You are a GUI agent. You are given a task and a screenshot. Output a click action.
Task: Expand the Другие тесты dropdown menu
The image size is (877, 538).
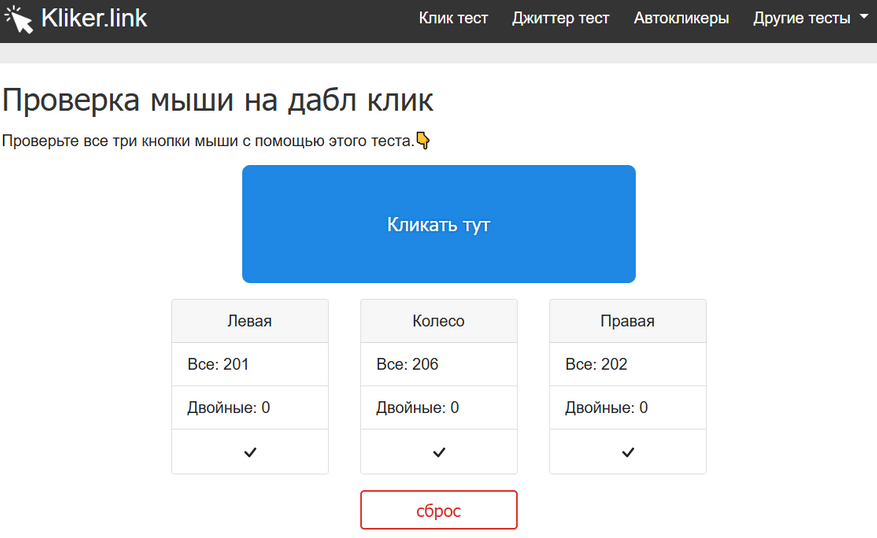pyautogui.click(x=810, y=18)
